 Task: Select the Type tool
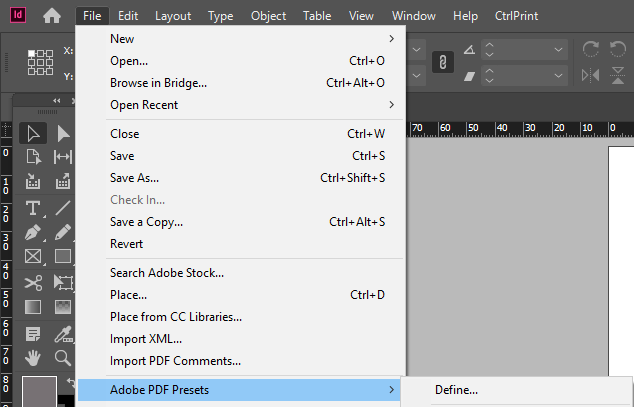(x=33, y=209)
